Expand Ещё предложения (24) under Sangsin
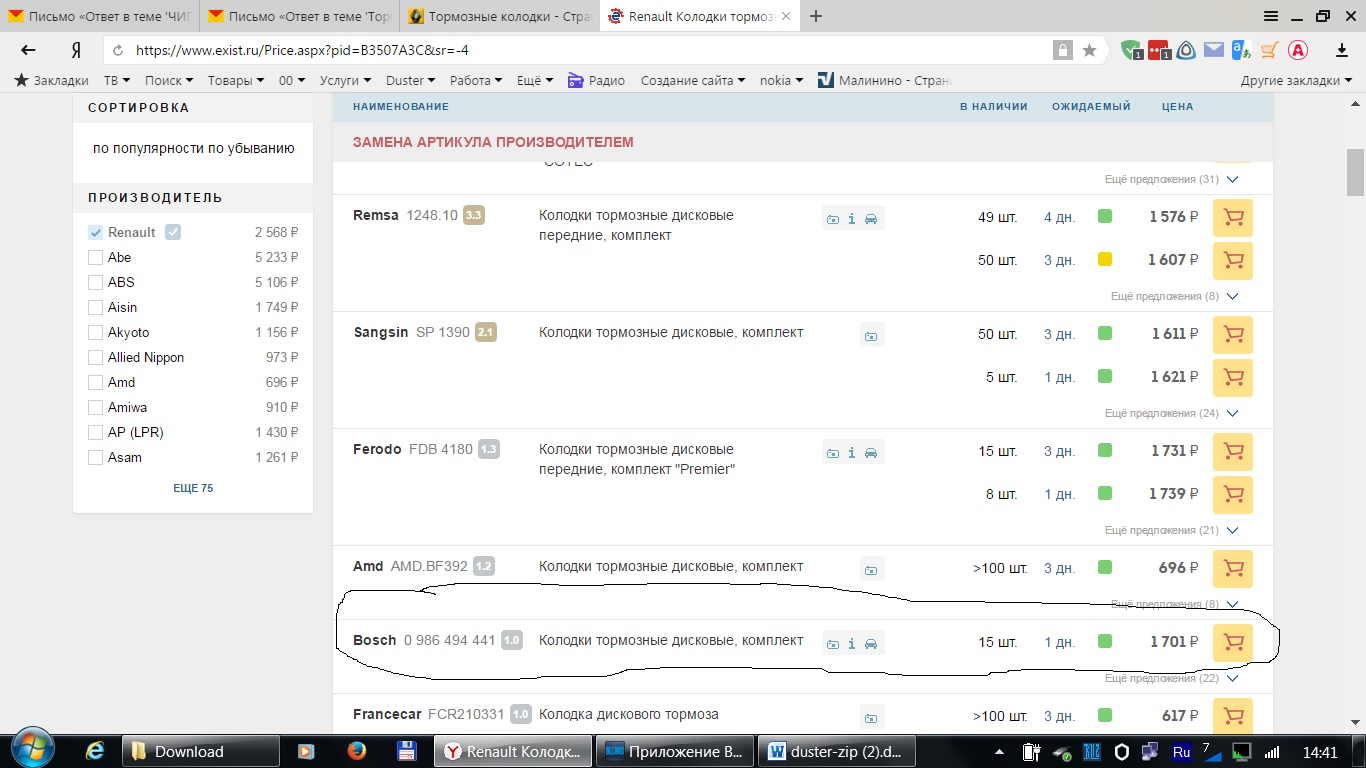The width and height of the screenshot is (1366, 768). 1171,413
